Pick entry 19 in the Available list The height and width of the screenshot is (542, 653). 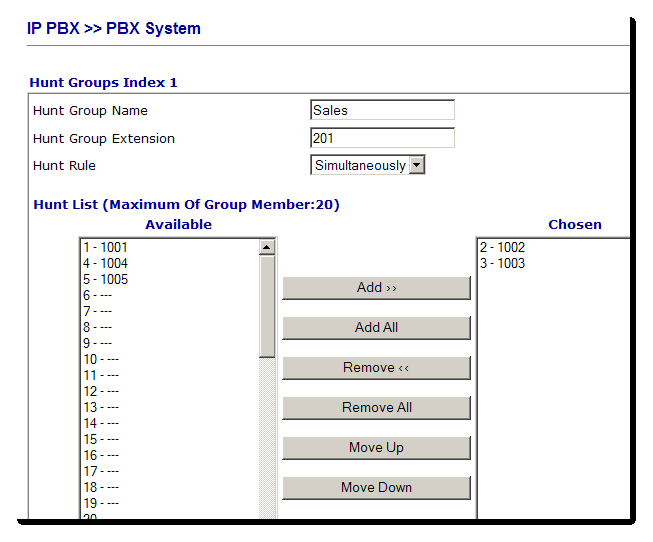(100, 503)
